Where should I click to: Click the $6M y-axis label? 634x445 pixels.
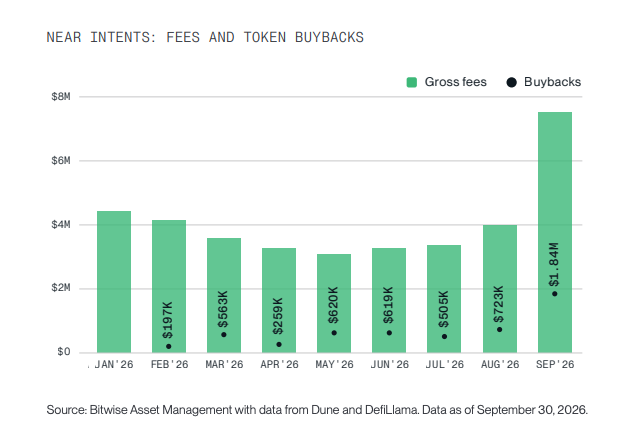click(61, 161)
